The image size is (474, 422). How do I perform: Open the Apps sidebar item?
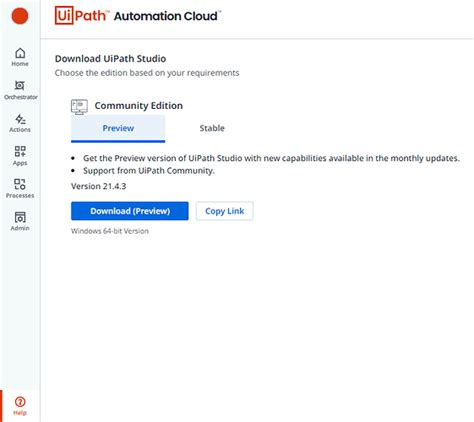(20, 156)
